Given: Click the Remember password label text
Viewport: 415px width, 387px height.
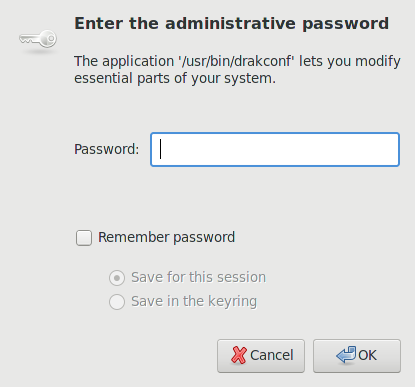Looking at the screenshot, I should pos(166,237).
